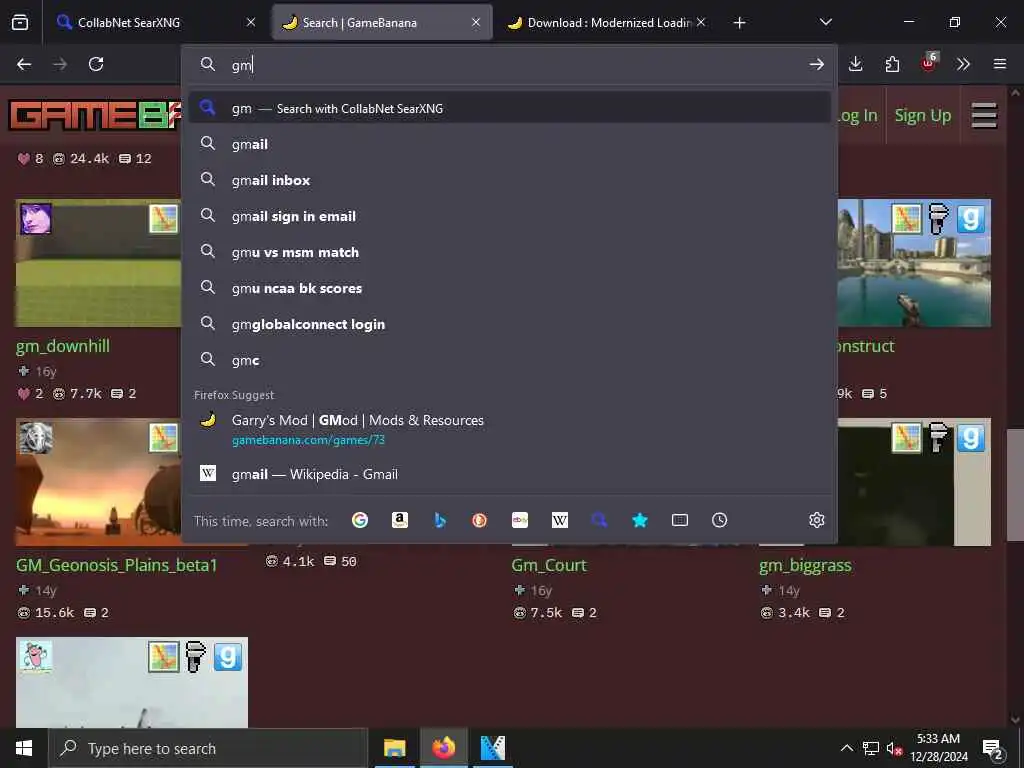List all tabs dropdown arrow

tap(825, 22)
